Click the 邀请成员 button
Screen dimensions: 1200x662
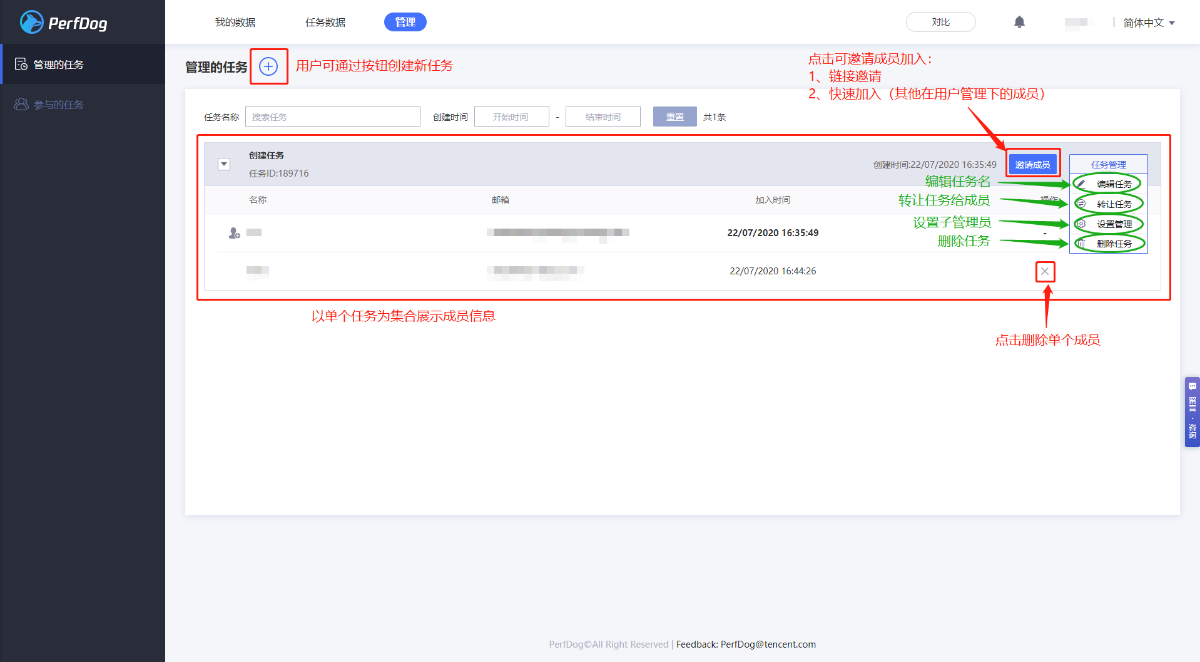1033,165
